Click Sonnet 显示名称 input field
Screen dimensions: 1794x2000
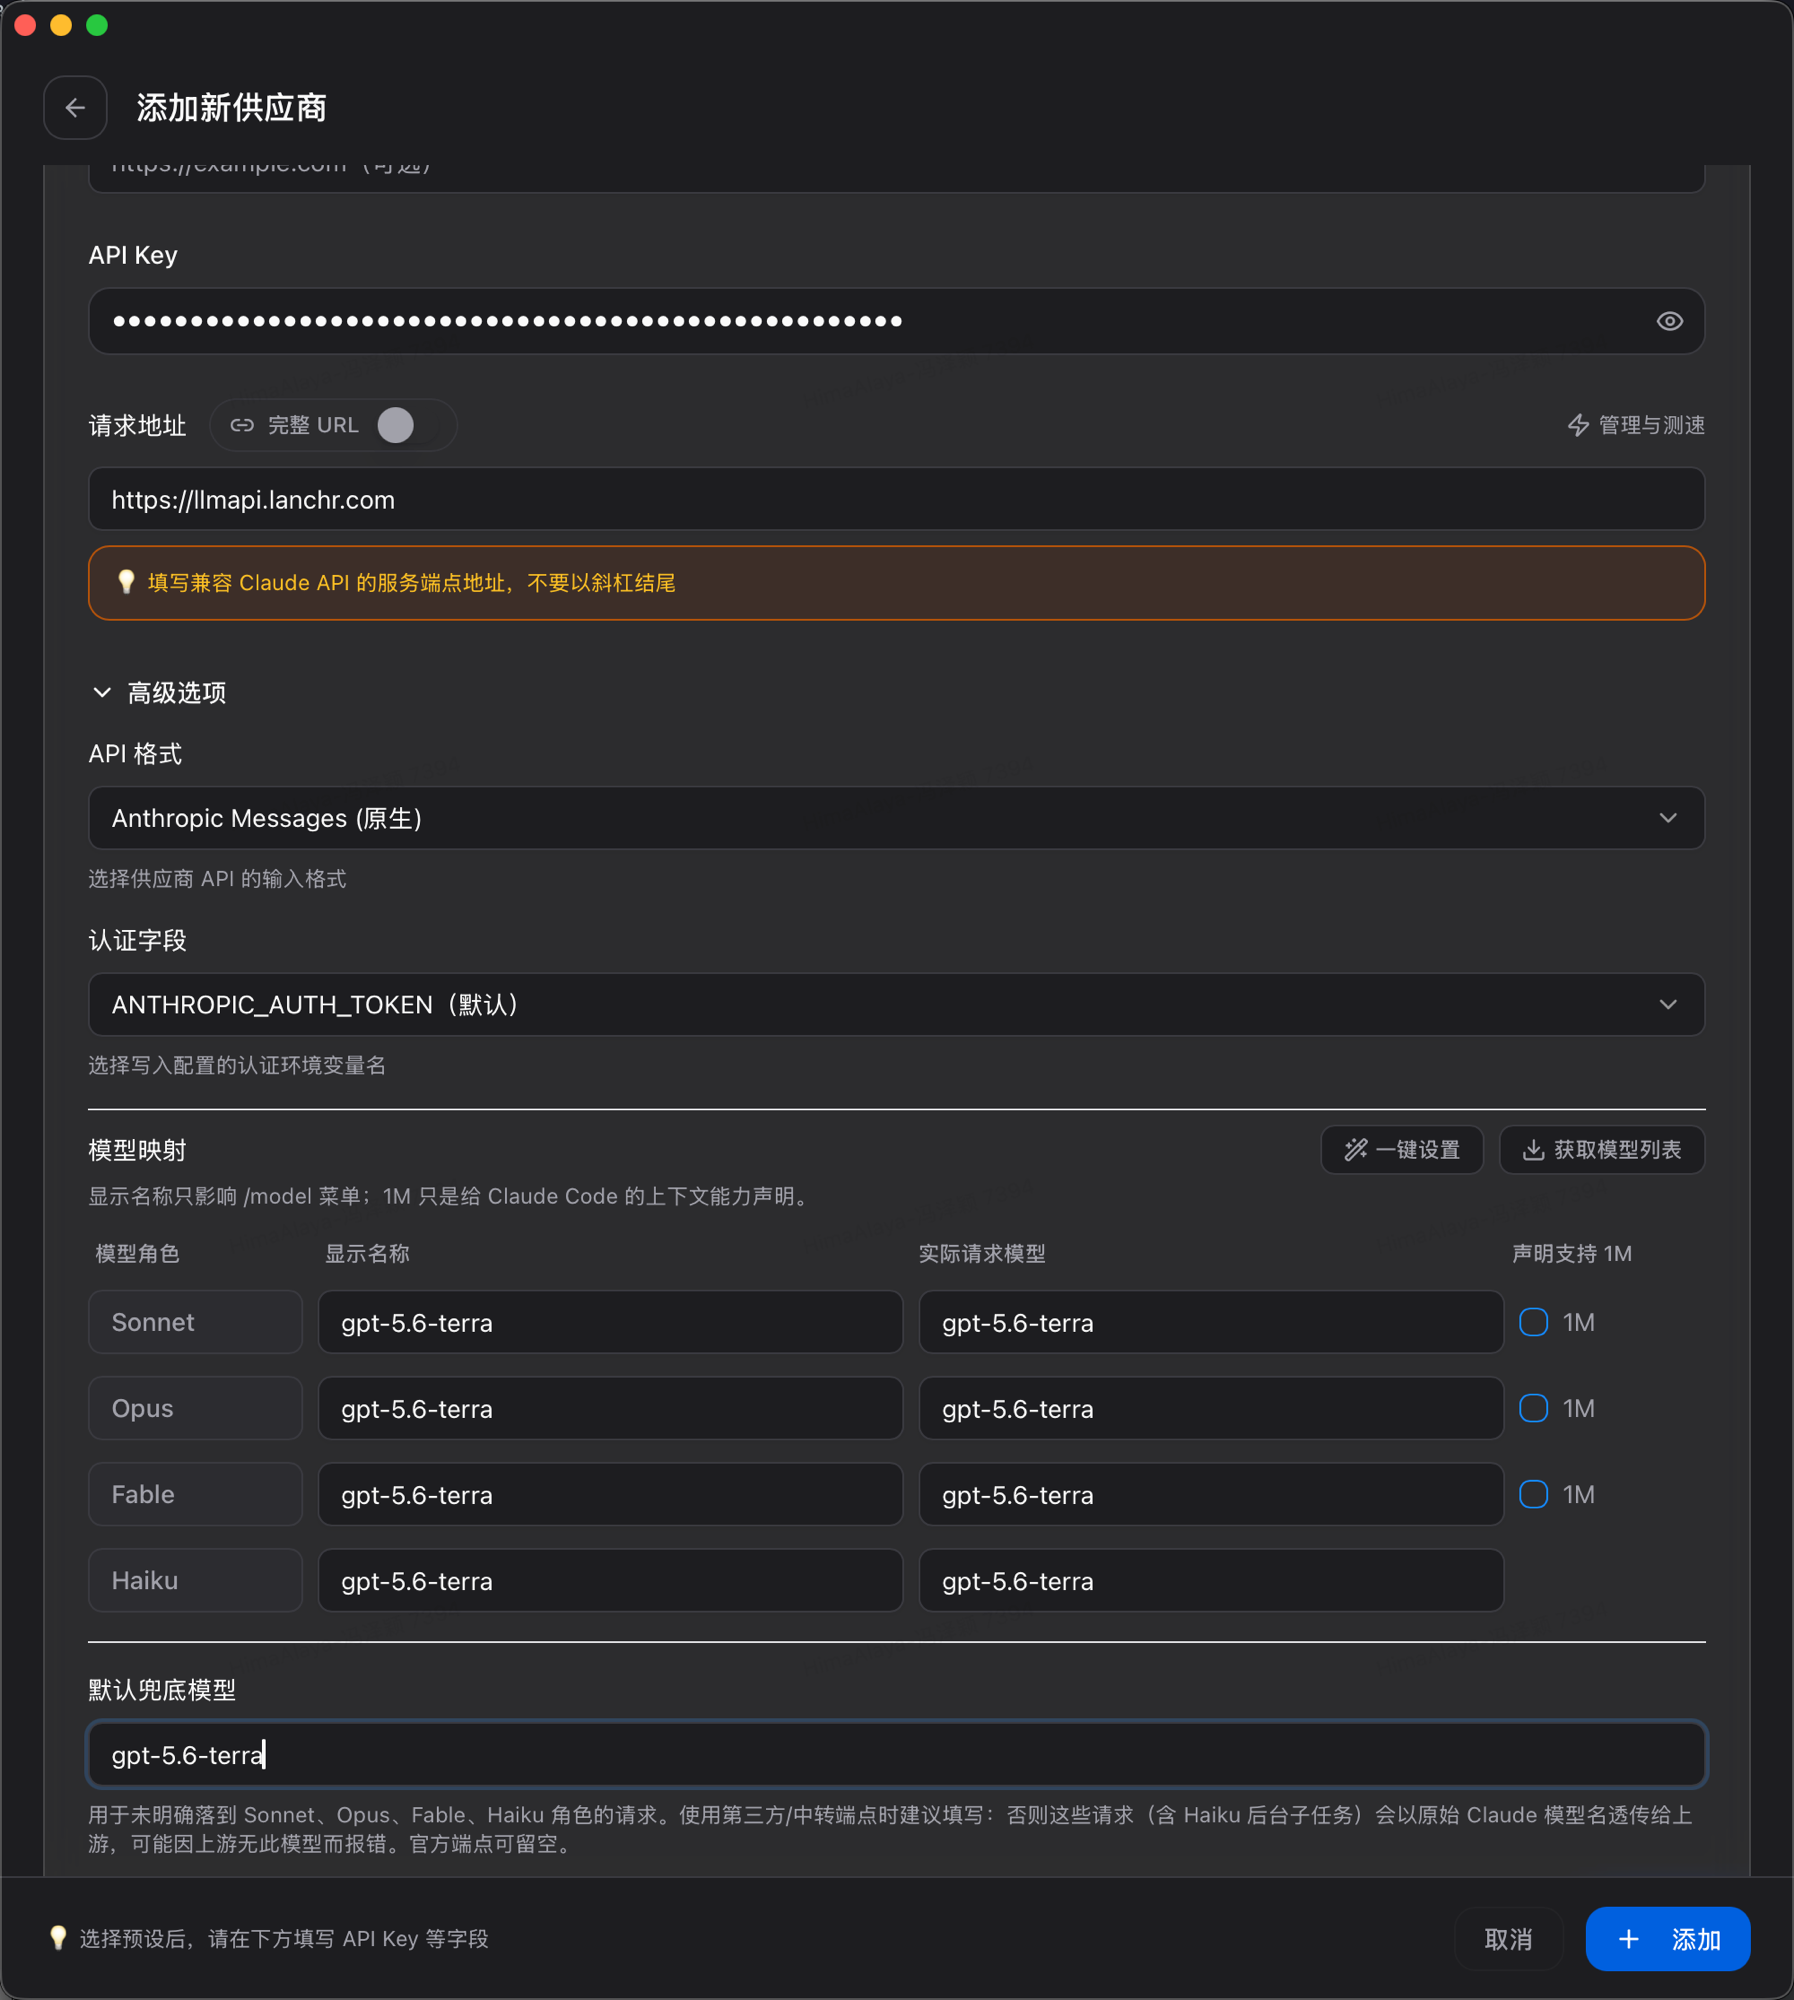tap(610, 1322)
